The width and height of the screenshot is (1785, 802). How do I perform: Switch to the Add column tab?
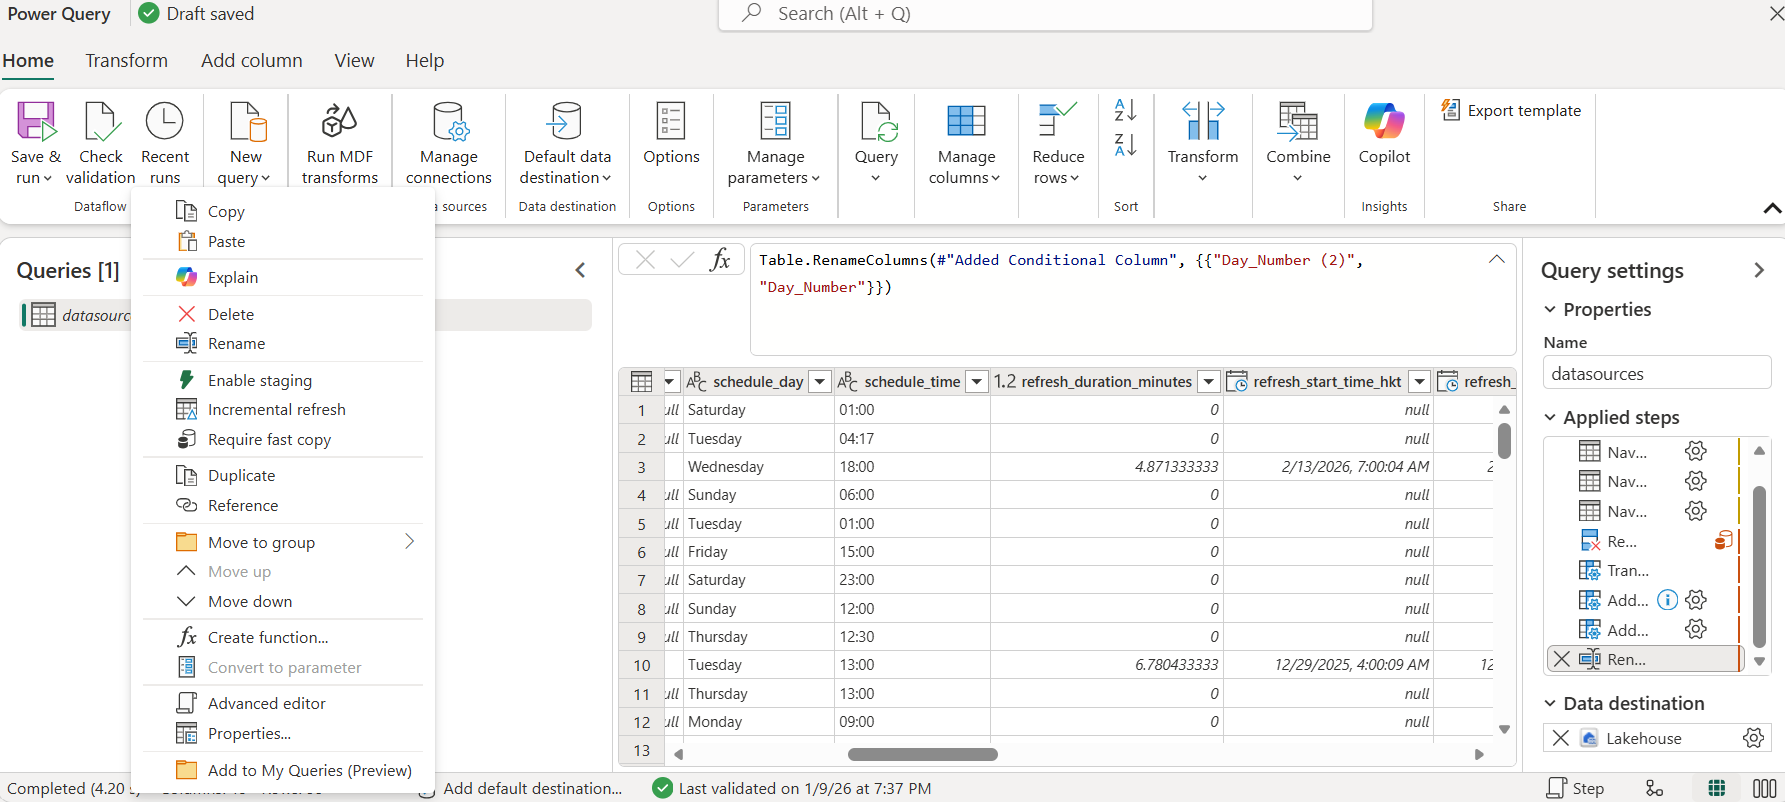pyautogui.click(x=251, y=60)
